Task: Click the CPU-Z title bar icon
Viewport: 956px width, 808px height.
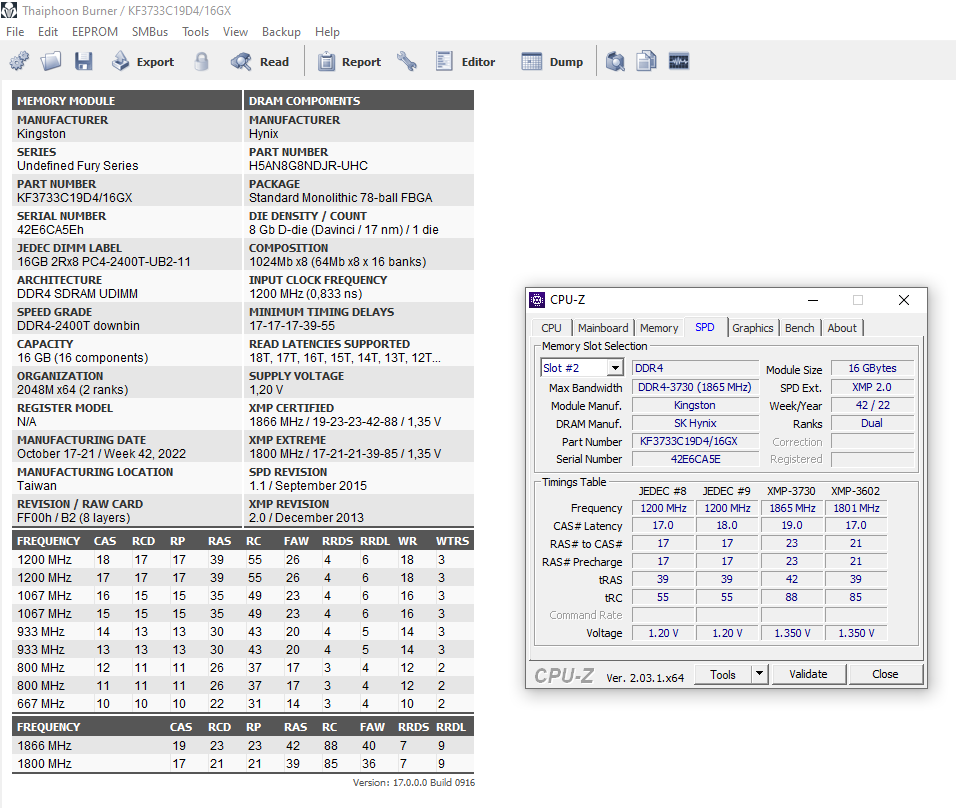Action: (537, 300)
